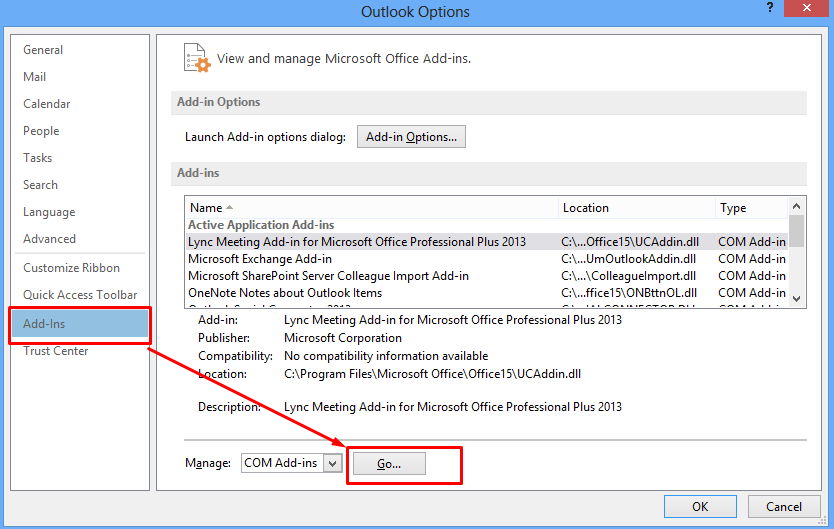Confirm with the OK button
834x529 pixels.
tap(700, 507)
